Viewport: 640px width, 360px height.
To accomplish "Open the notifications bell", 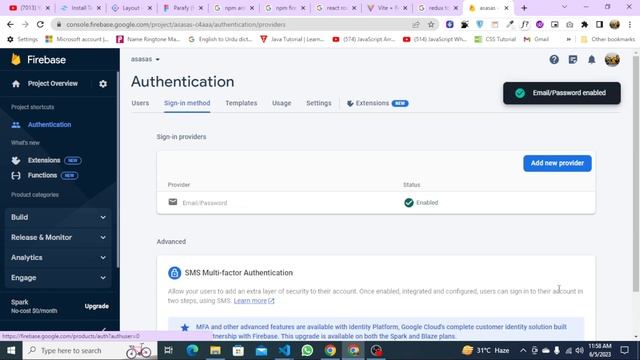I will [x=591, y=60].
